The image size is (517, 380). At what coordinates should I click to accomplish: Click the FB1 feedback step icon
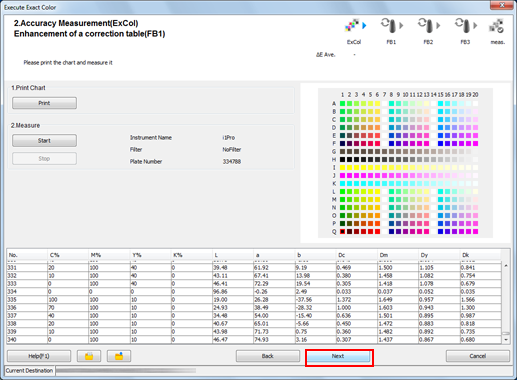tap(389, 25)
